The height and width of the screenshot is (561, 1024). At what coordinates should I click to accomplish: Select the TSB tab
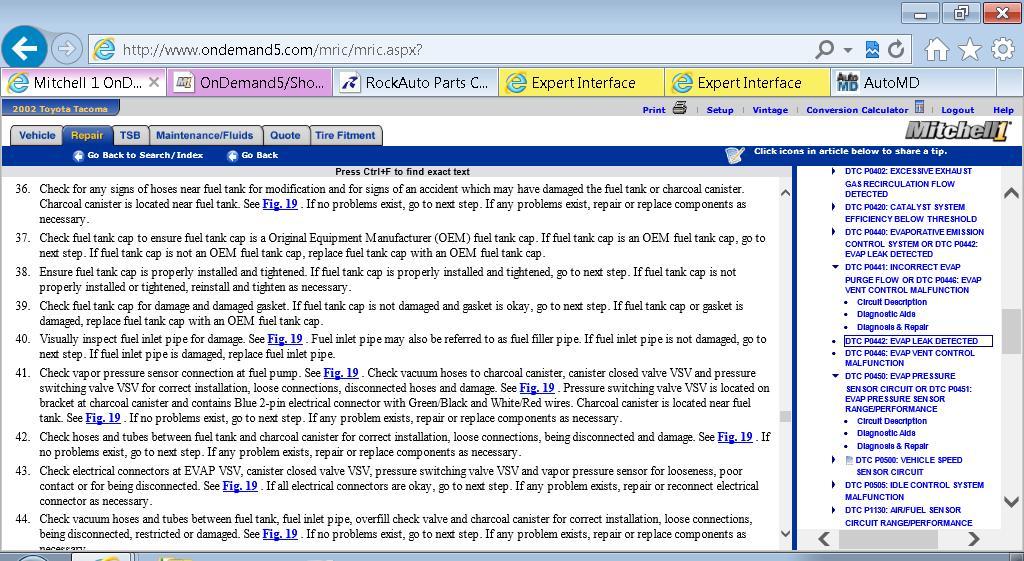130,135
